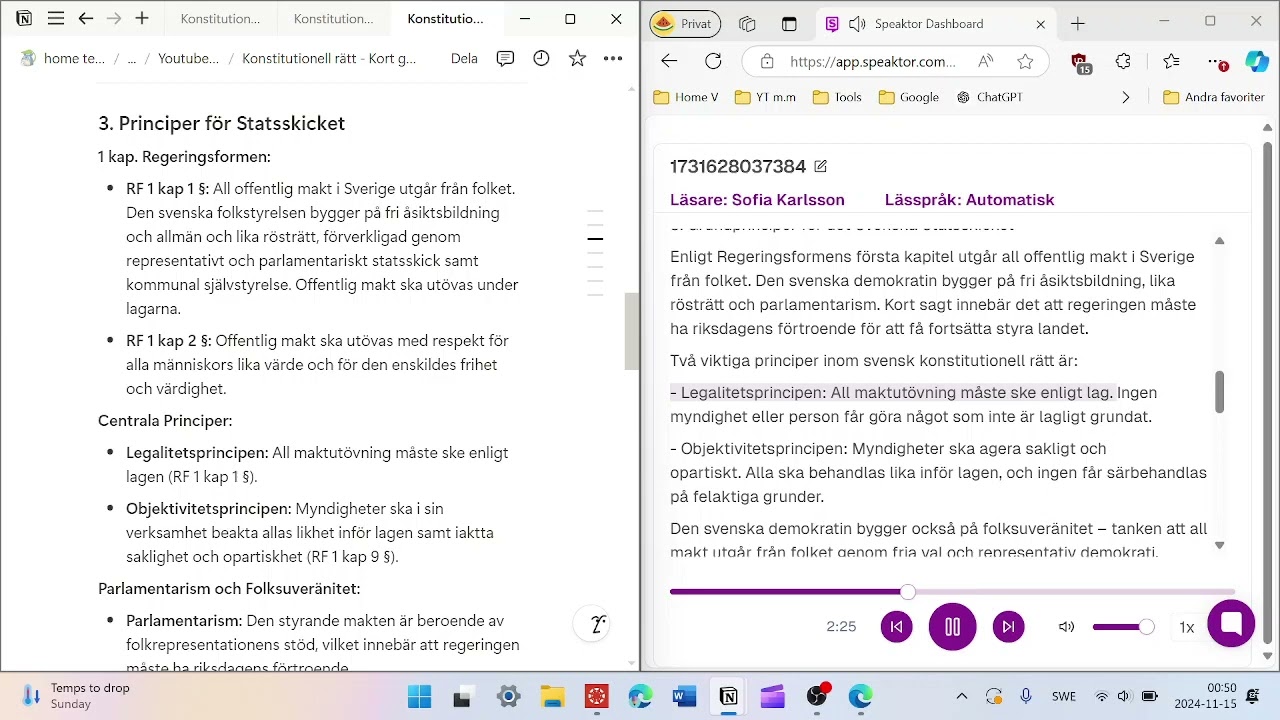Viewport: 1280px width, 720px height.
Task: Open the ad blocker extension icon
Action: [1080, 63]
